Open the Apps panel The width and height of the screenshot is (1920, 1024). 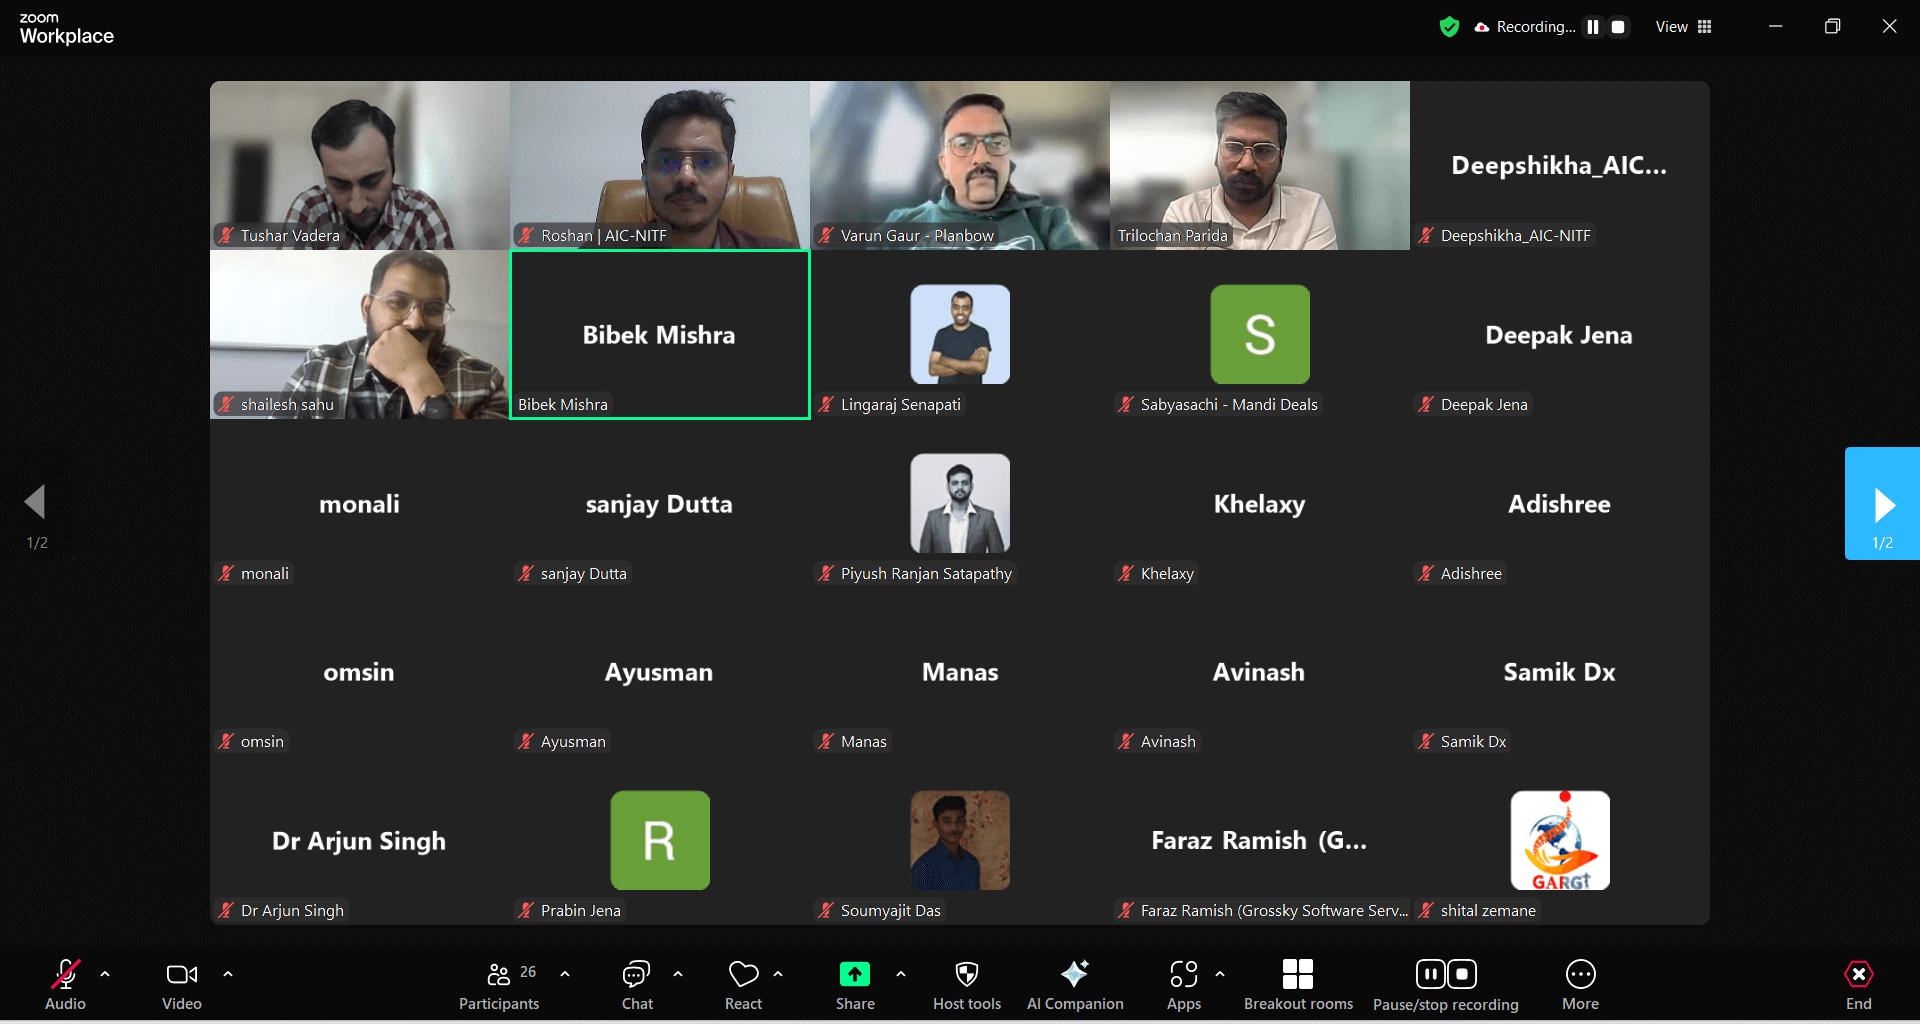pyautogui.click(x=1184, y=985)
